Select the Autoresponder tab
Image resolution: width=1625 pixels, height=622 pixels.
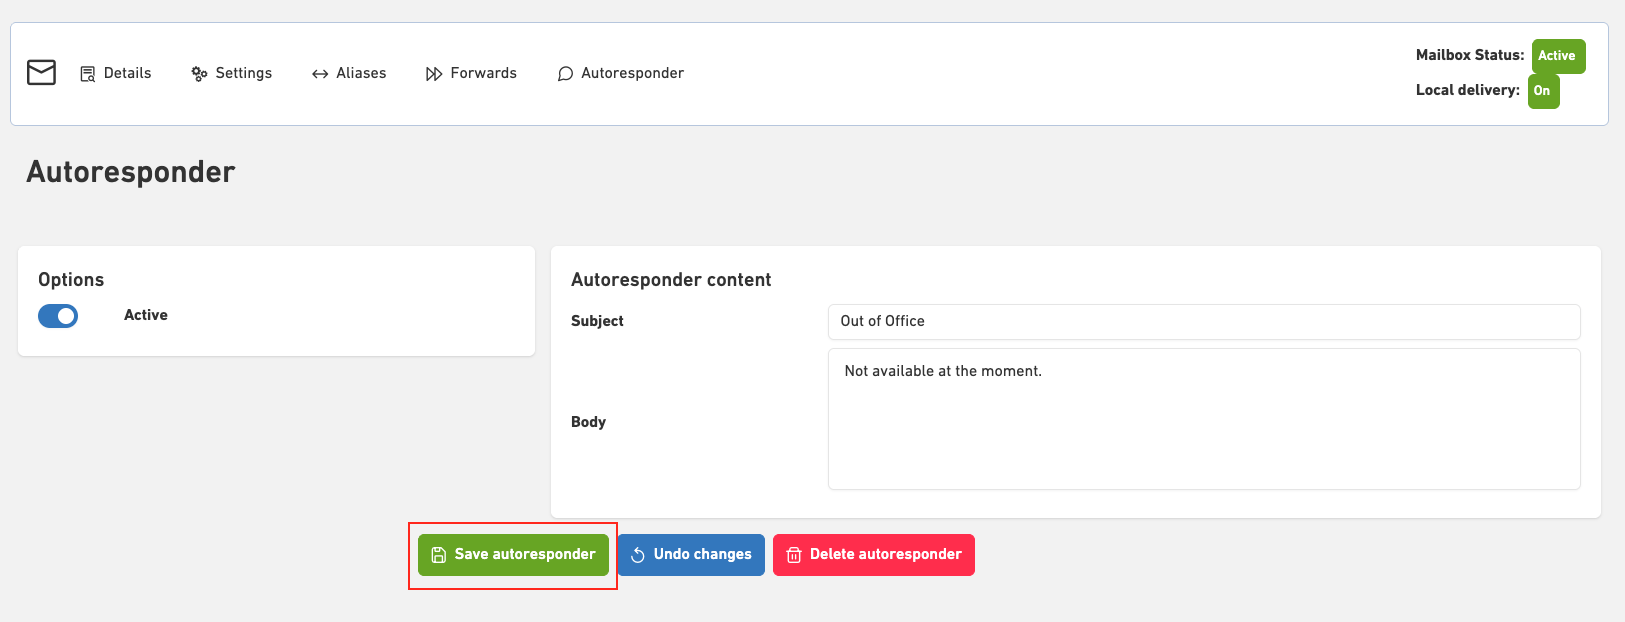[621, 73]
